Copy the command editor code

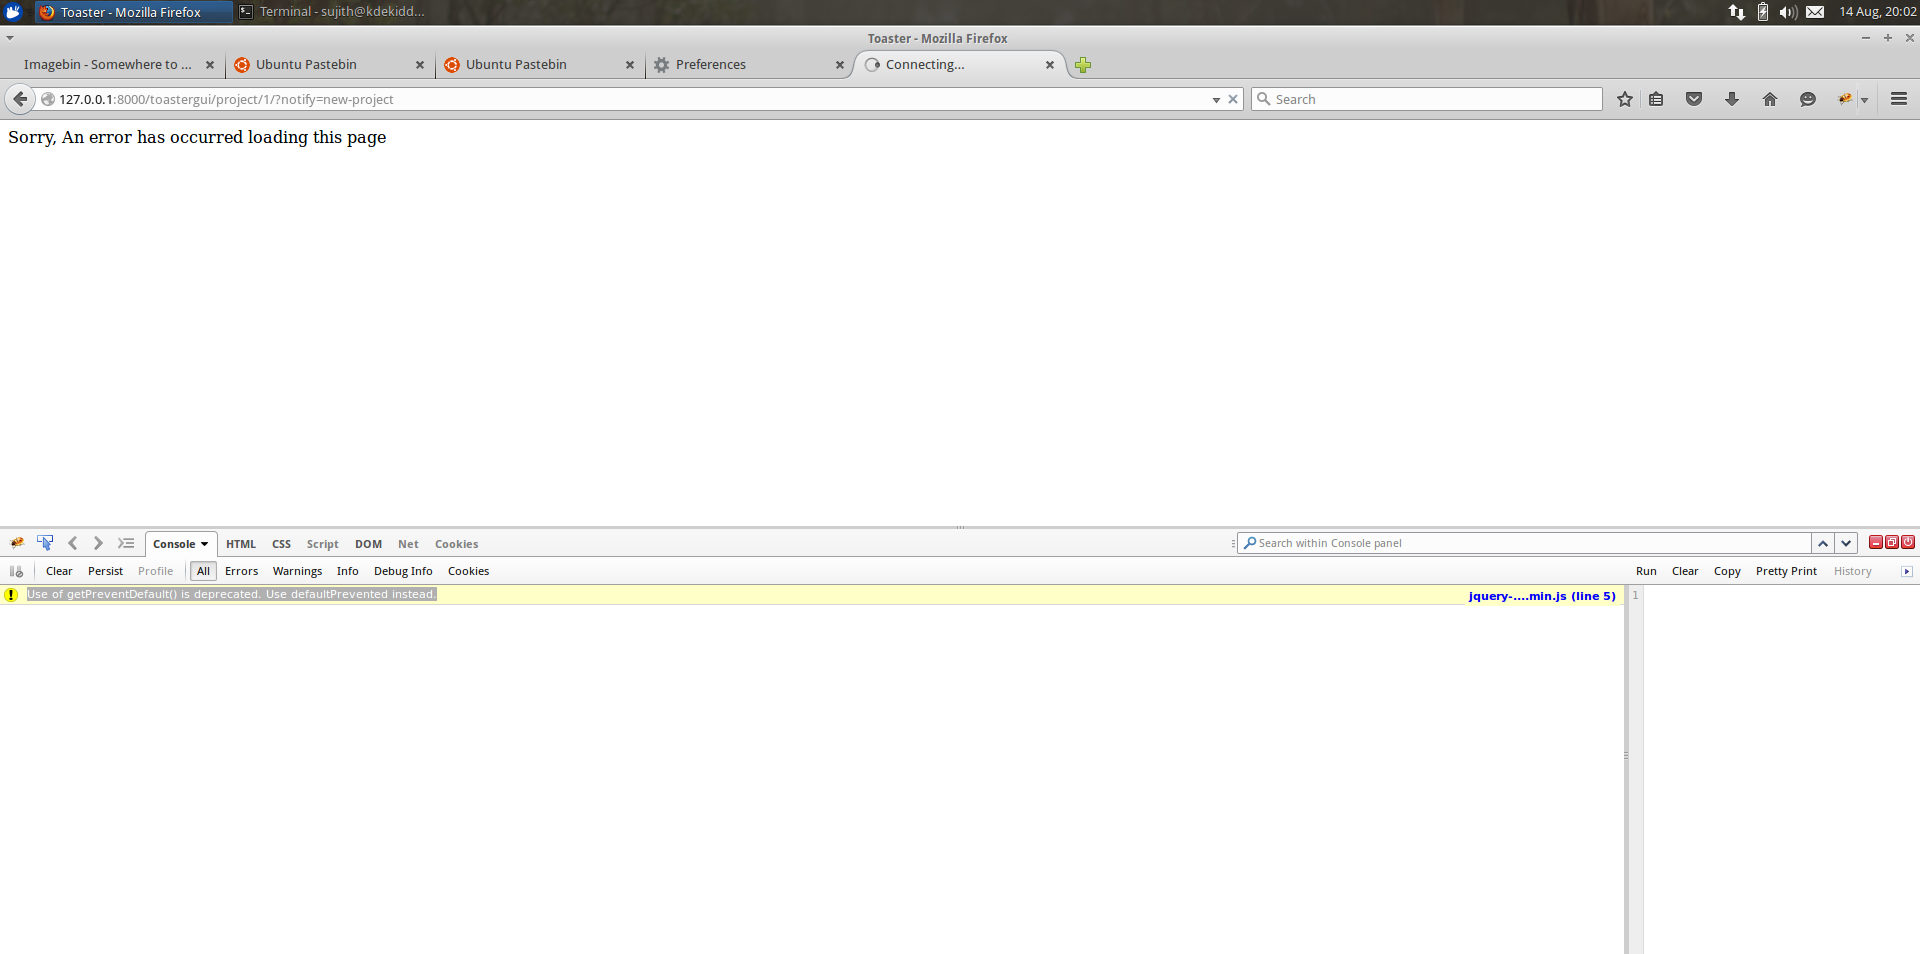(1727, 571)
